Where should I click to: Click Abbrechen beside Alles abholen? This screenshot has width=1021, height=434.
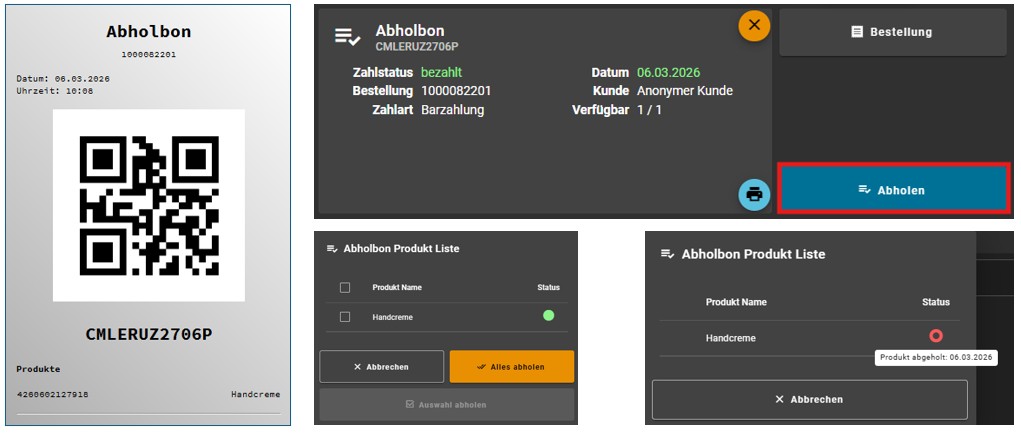tap(382, 367)
